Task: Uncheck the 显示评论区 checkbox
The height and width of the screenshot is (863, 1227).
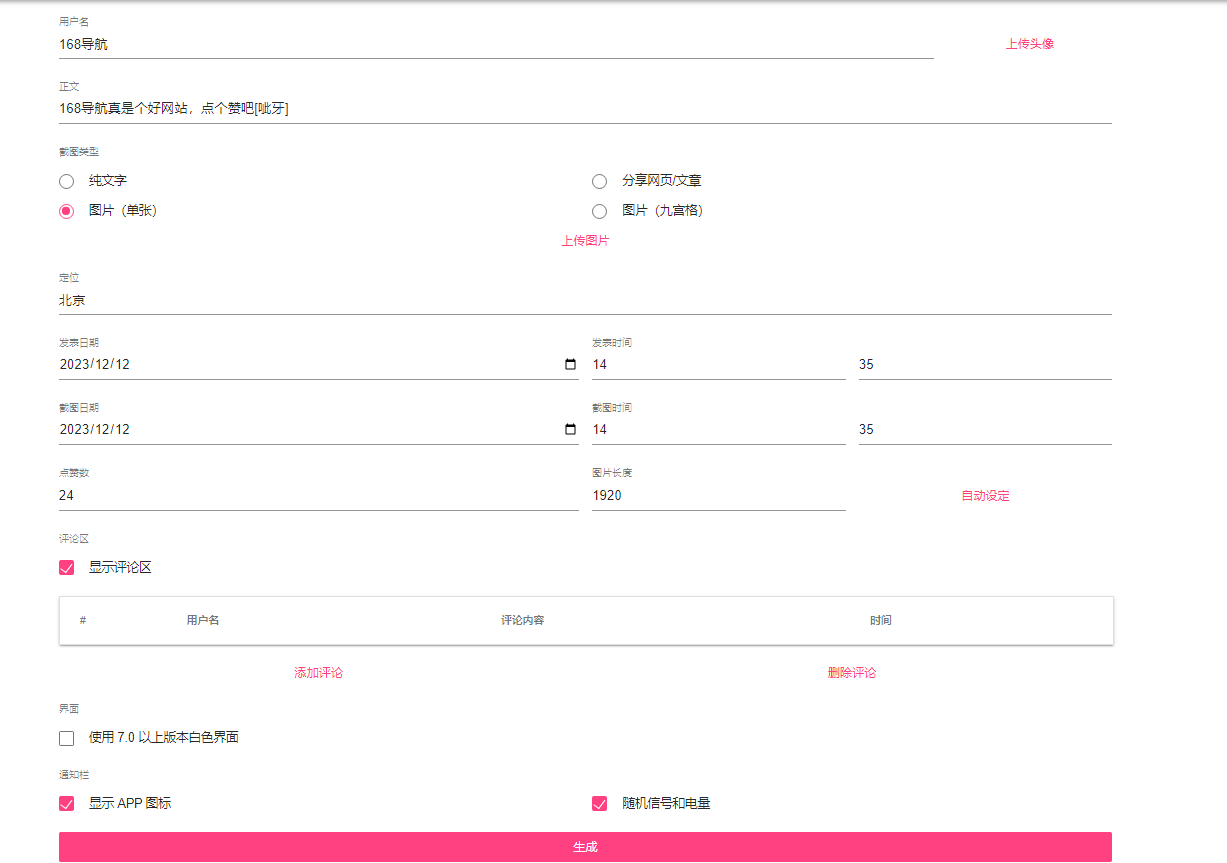Action: pyautogui.click(x=67, y=568)
